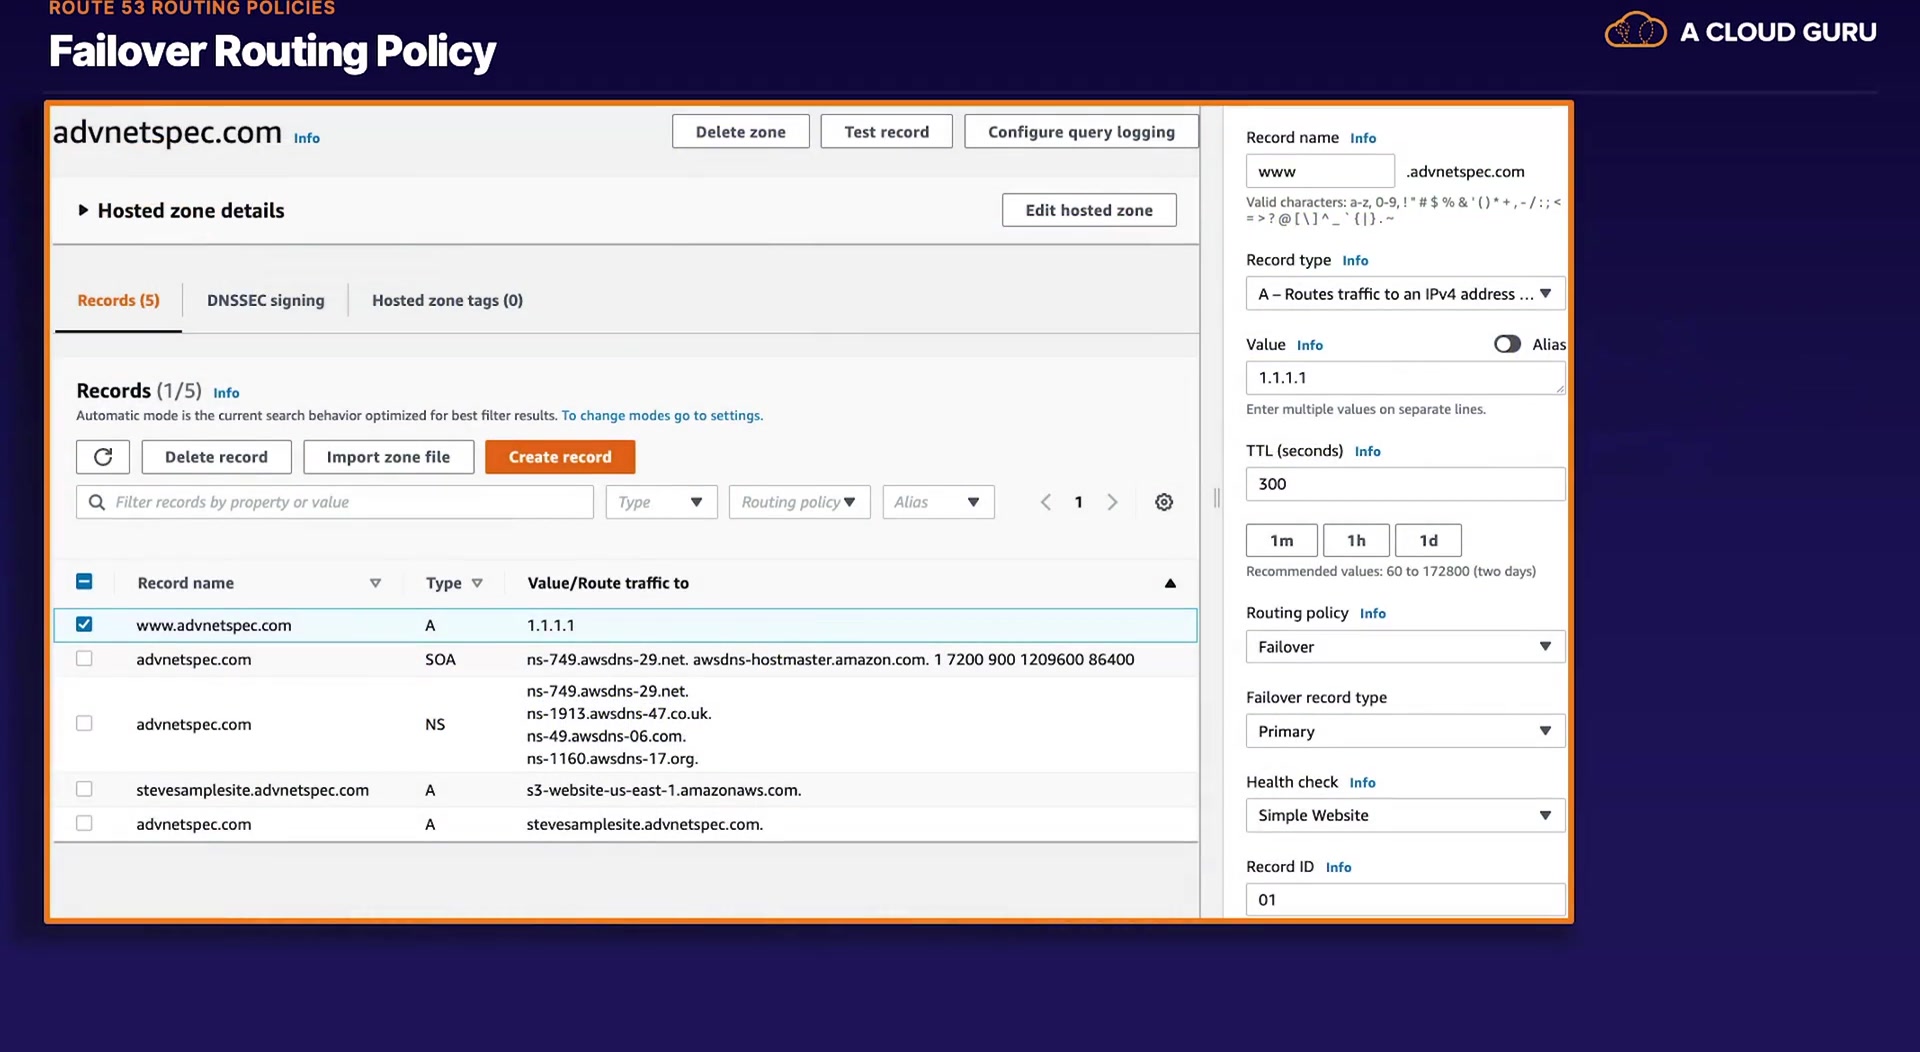The height and width of the screenshot is (1052, 1920).
Task: Click the Filter records search field
Action: click(x=335, y=502)
